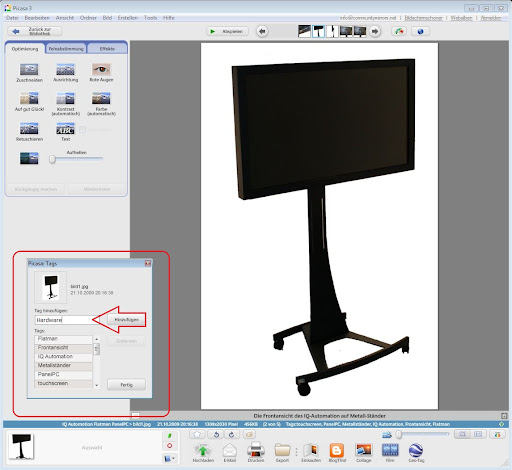
Task: Click the Hochladen upload icon
Action: pyautogui.click(x=203, y=451)
